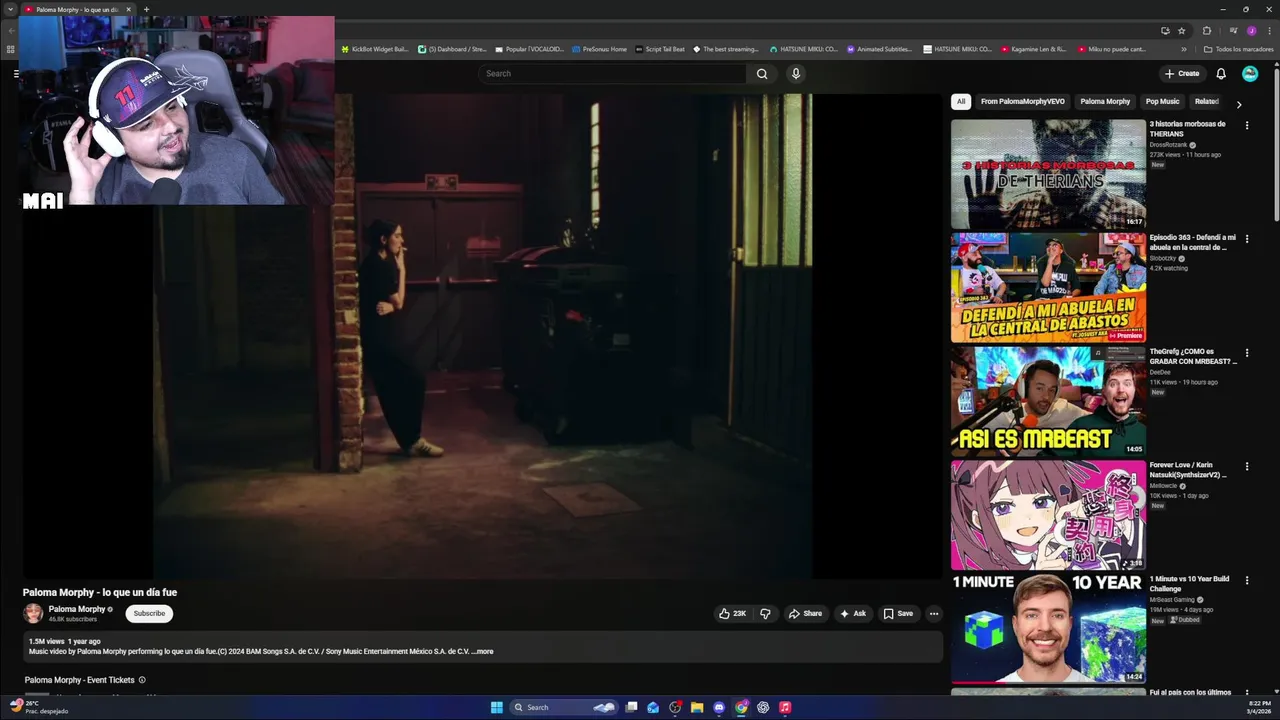Dislike the Paloma Morphy video
The height and width of the screenshot is (720, 1280).
click(765, 613)
